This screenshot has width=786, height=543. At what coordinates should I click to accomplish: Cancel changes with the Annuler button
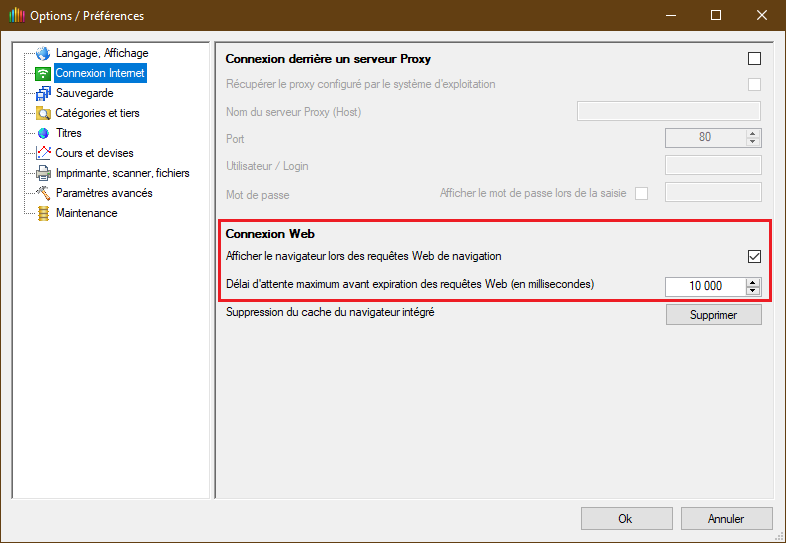click(x=726, y=518)
